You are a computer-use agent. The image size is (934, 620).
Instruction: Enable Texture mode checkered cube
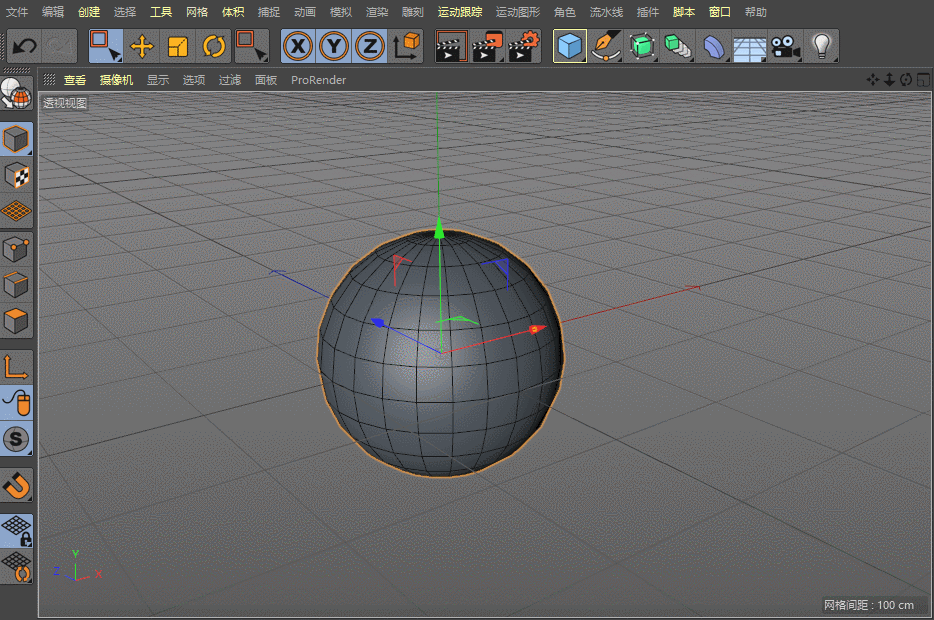coord(16,175)
